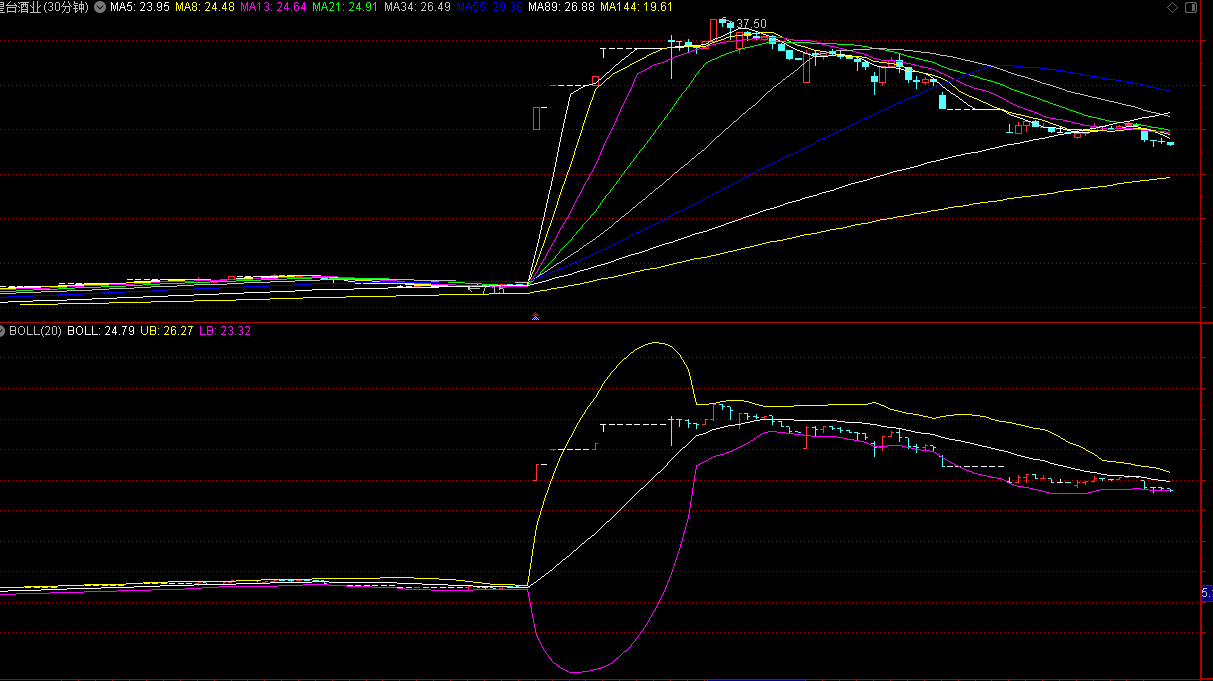Open the BOLL(20) indicator dropdown arrow

(x=3, y=330)
